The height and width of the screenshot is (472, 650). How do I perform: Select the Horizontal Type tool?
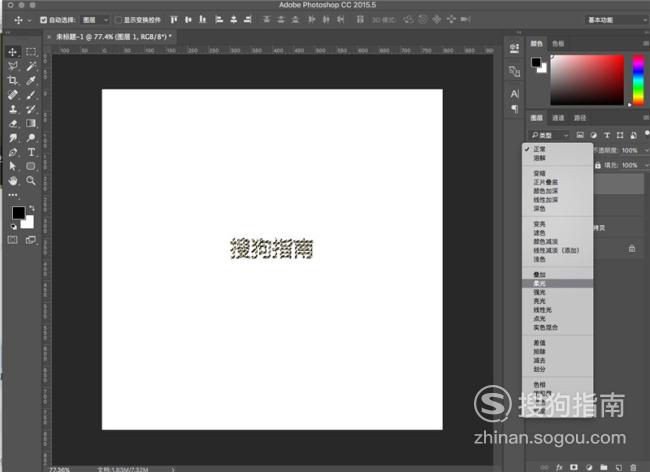tap(31, 152)
